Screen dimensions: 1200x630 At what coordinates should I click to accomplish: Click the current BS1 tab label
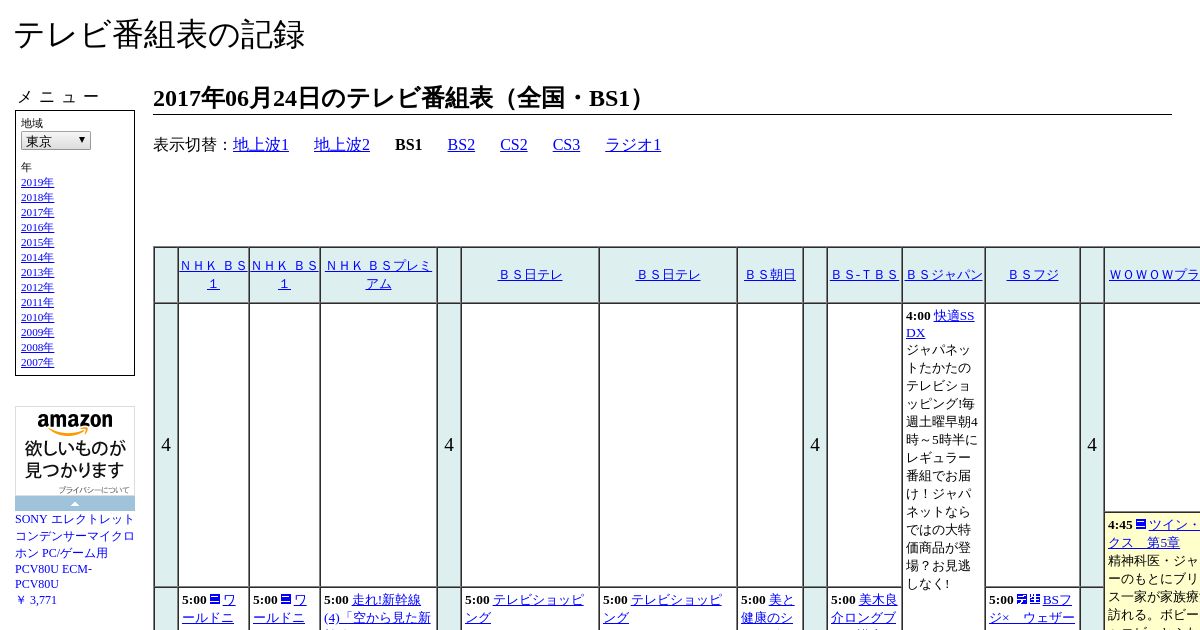point(408,145)
